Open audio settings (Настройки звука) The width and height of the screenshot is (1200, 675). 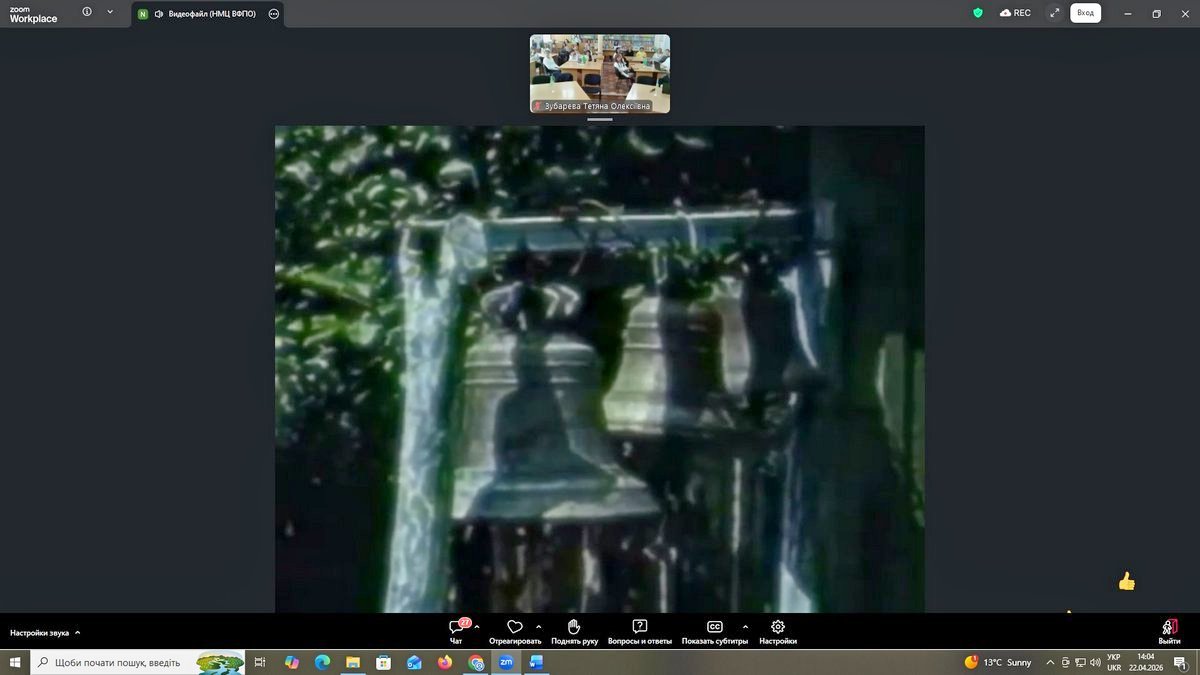45,633
